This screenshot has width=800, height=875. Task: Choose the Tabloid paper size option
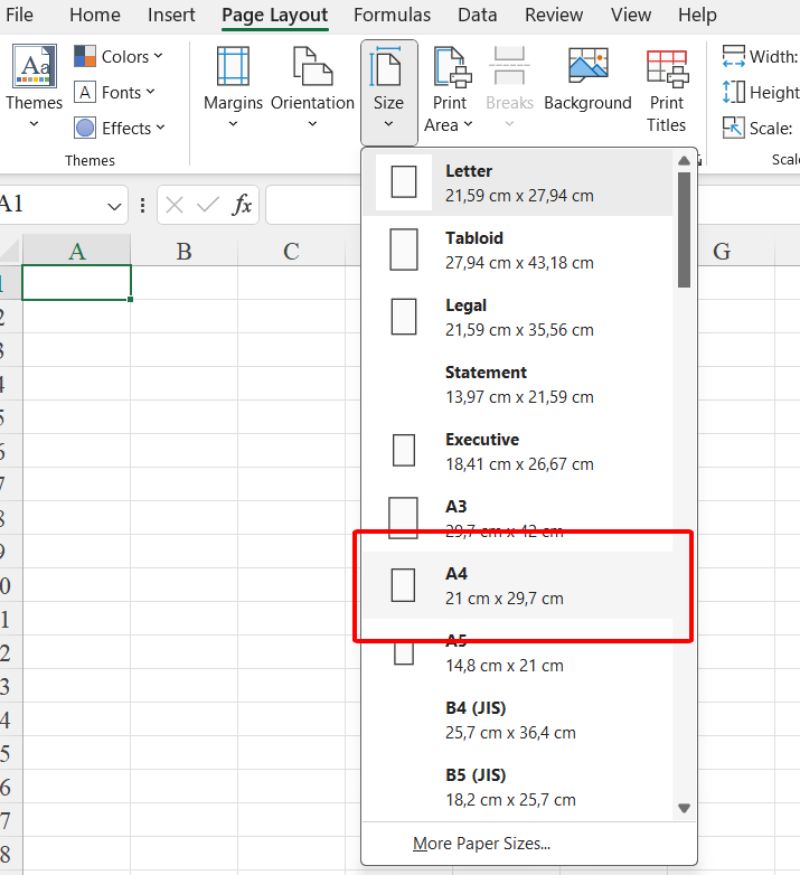(x=518, y=250)
